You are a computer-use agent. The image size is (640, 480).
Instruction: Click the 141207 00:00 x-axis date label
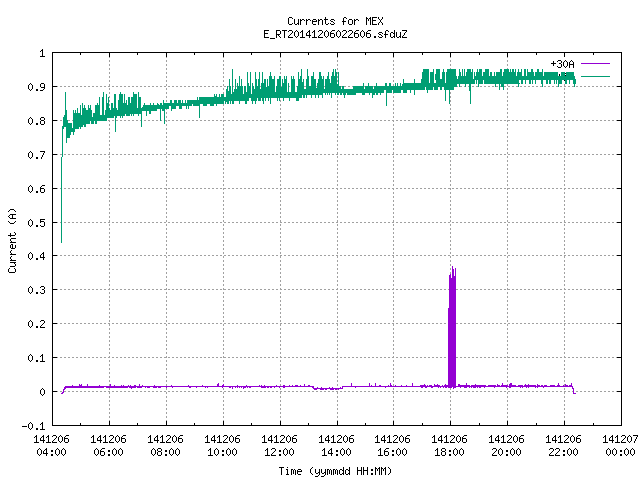pos(620,446)
